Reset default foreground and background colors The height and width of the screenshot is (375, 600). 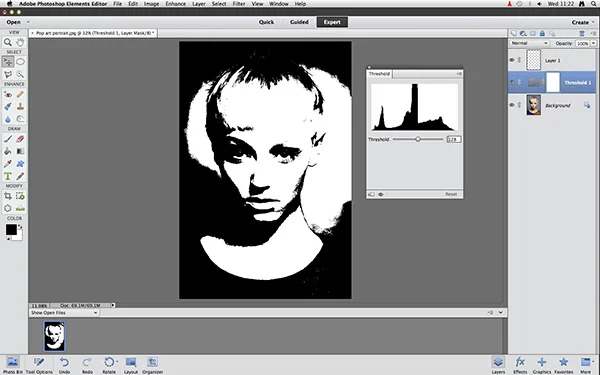8,238
